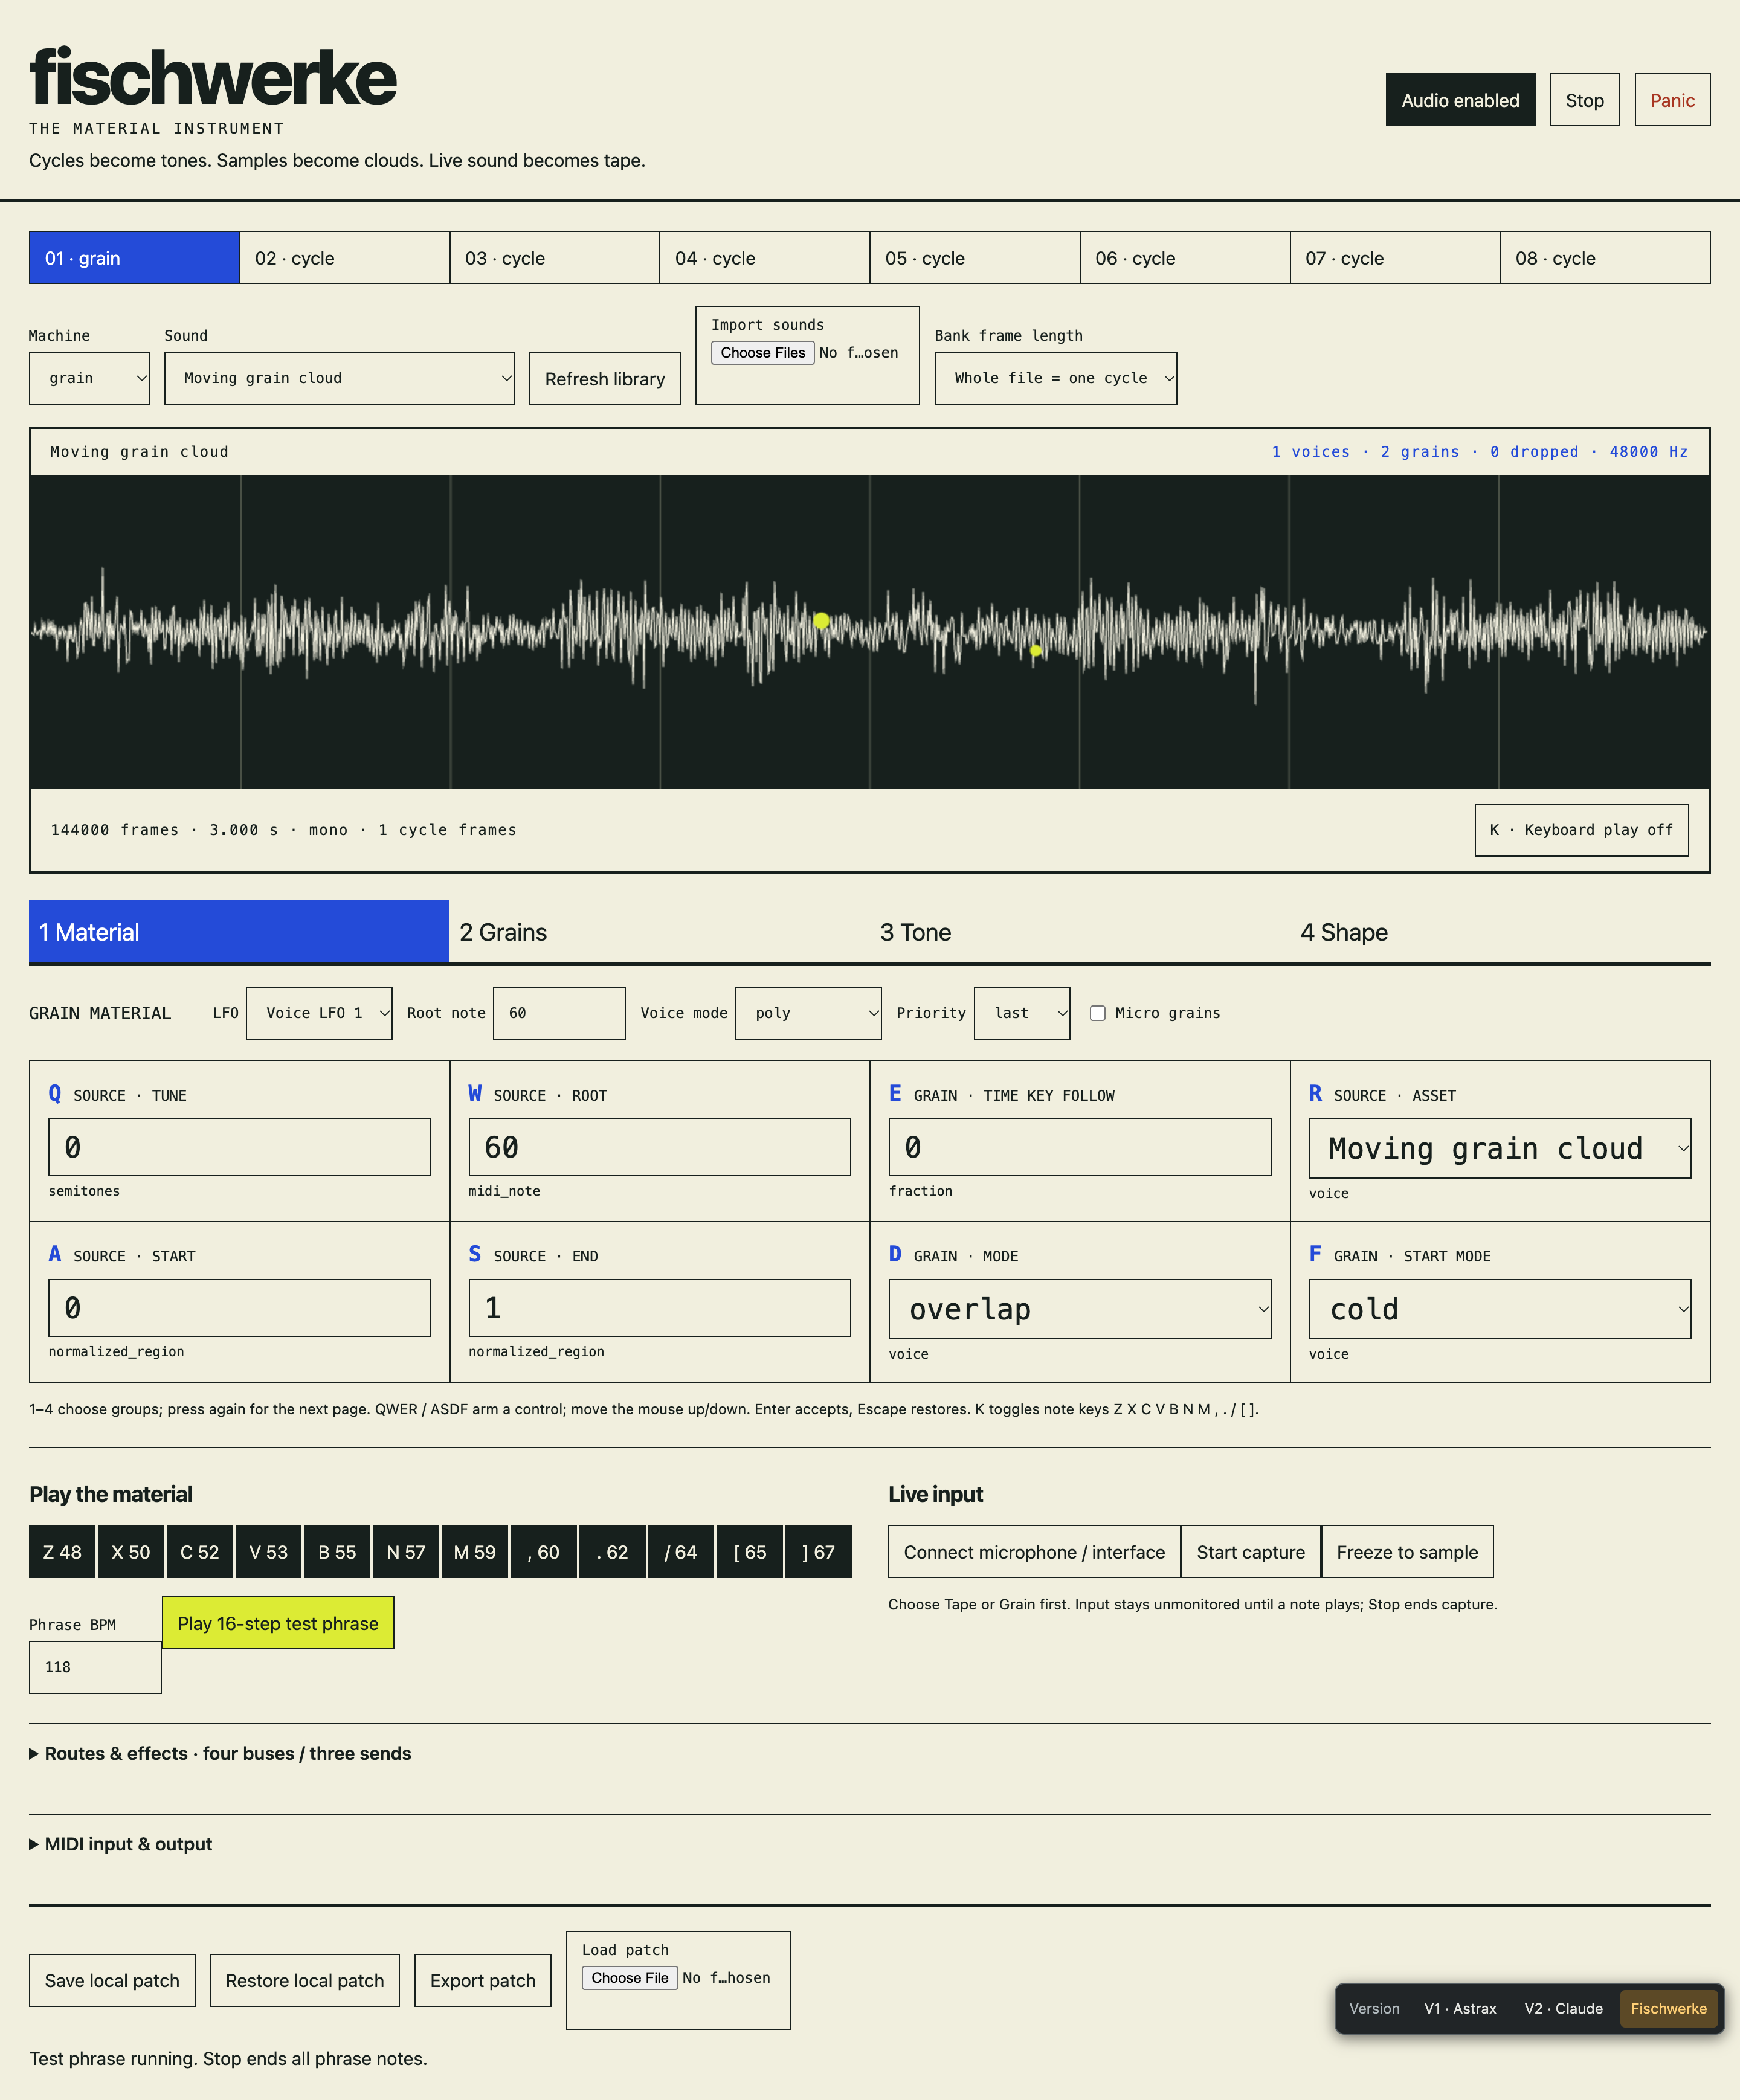Enable the Micro grains checkbox
The width and height of the screenshot is (1740, 2100).
pos(1097,1013)
